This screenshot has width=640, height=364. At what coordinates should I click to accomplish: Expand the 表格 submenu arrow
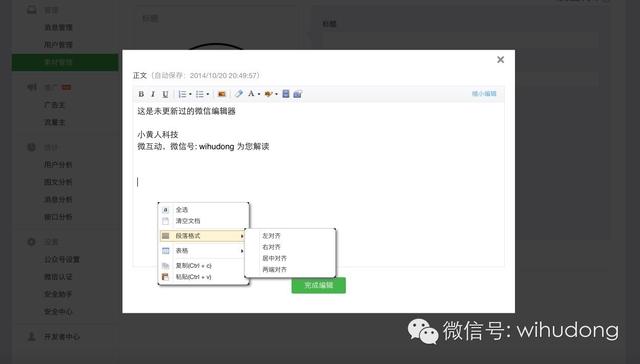point(242,251)
